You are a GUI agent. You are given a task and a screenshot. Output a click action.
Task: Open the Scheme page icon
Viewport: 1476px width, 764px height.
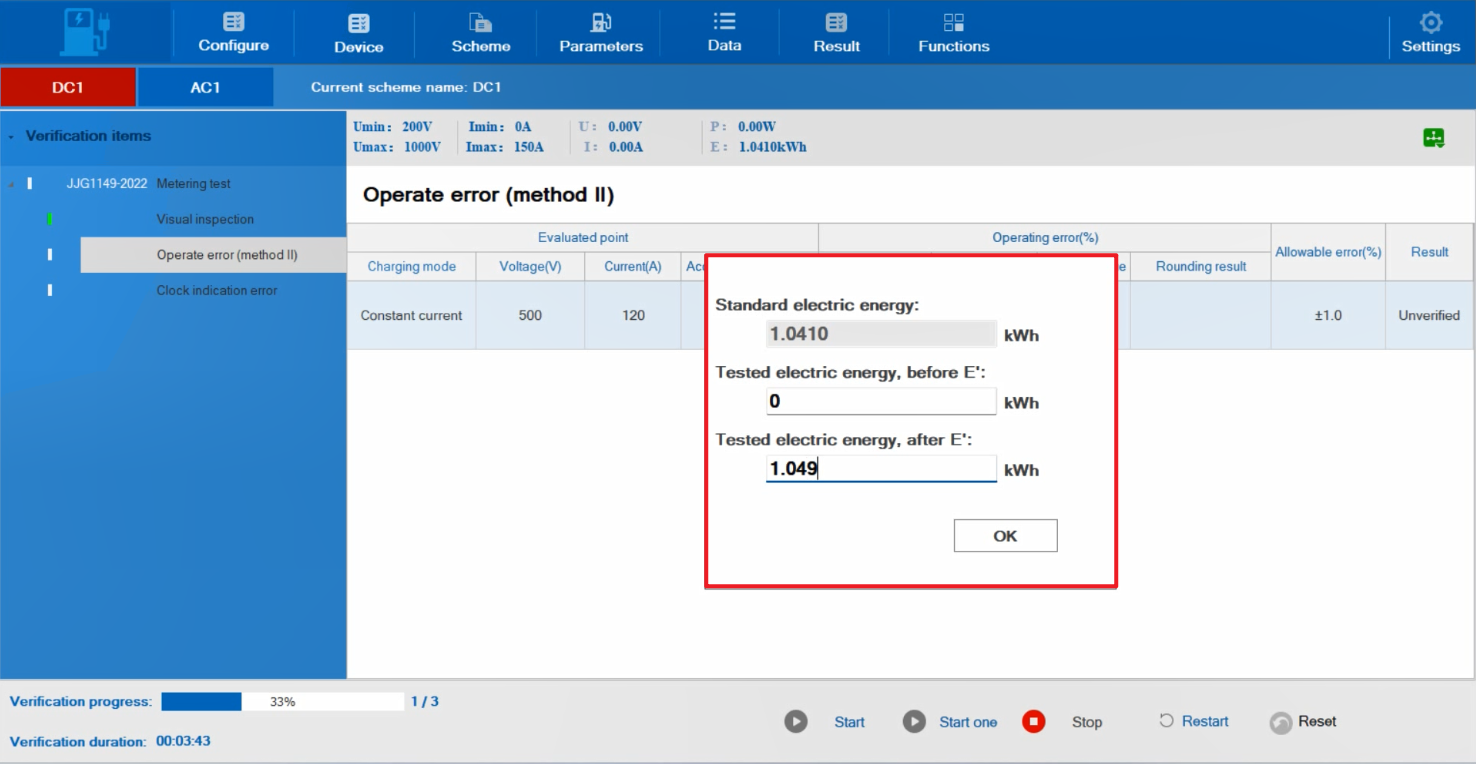tap(480, 23)
